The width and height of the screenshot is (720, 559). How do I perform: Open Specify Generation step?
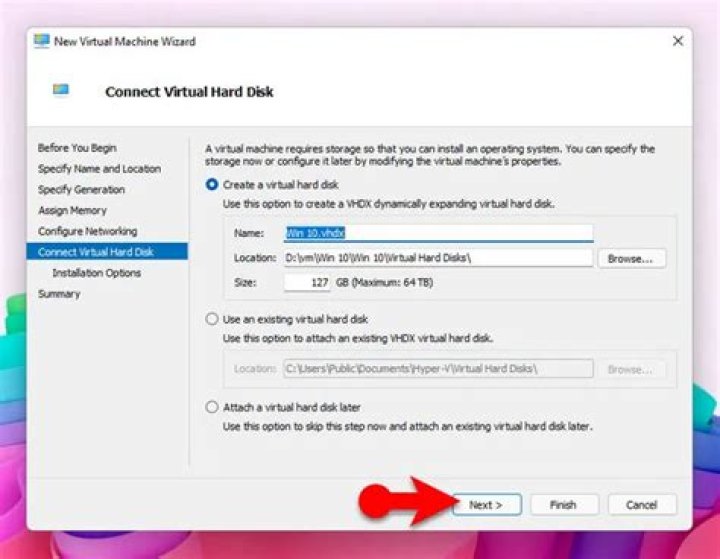81,189
